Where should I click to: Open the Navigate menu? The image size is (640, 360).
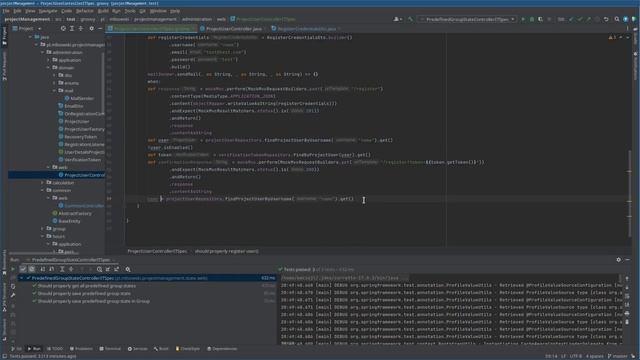click(48, 11)
